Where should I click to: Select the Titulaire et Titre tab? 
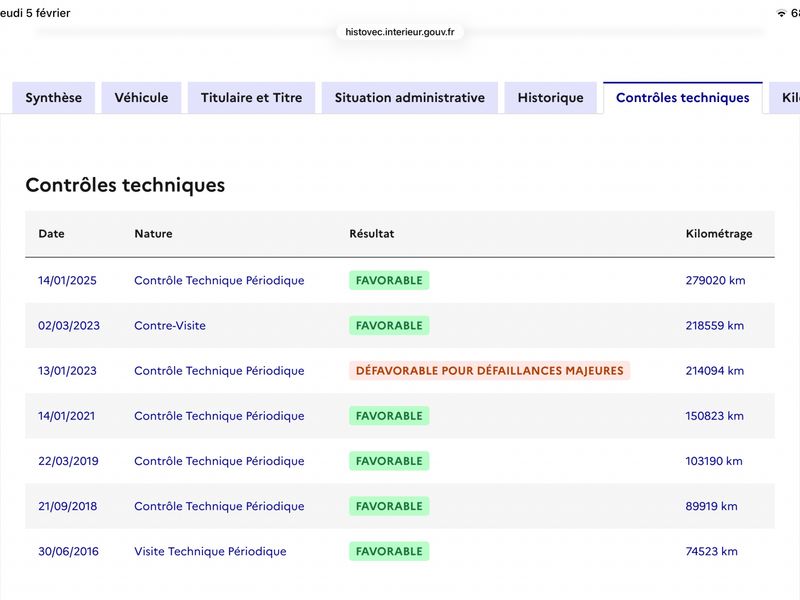pyautogui.click(x=251, y=98)
